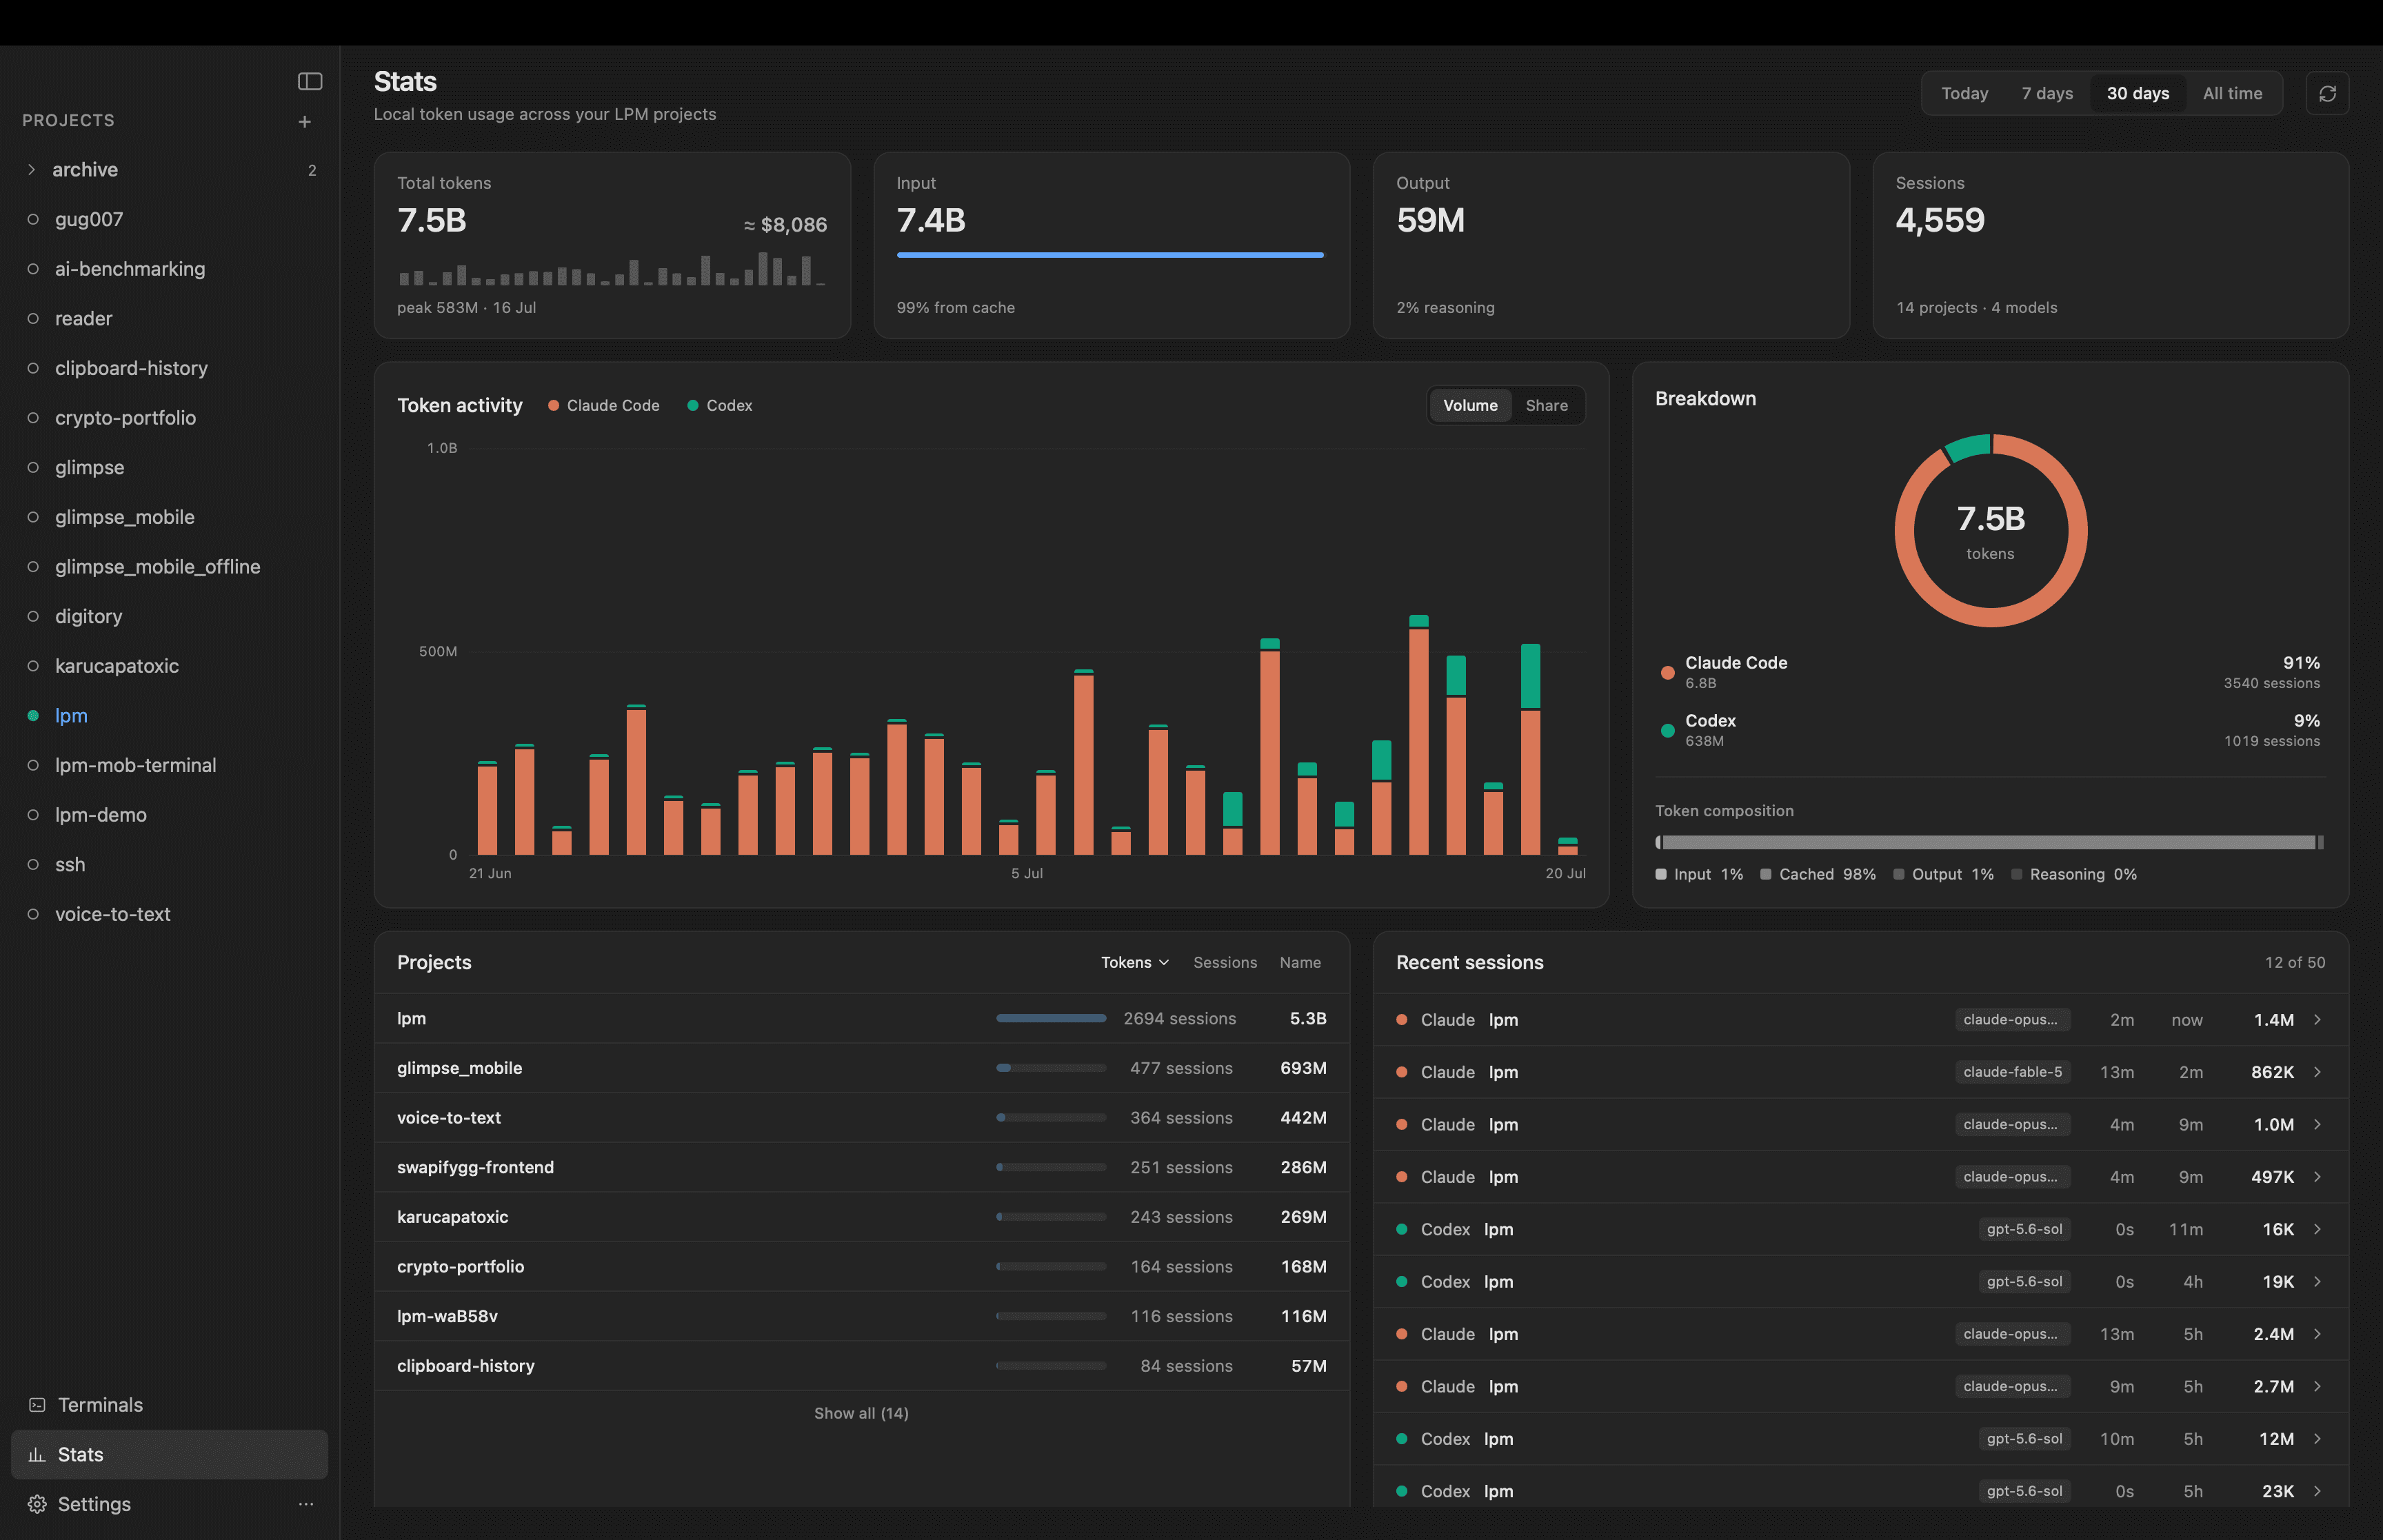Open Terminals from the sidebar

tap(170, 1404)
